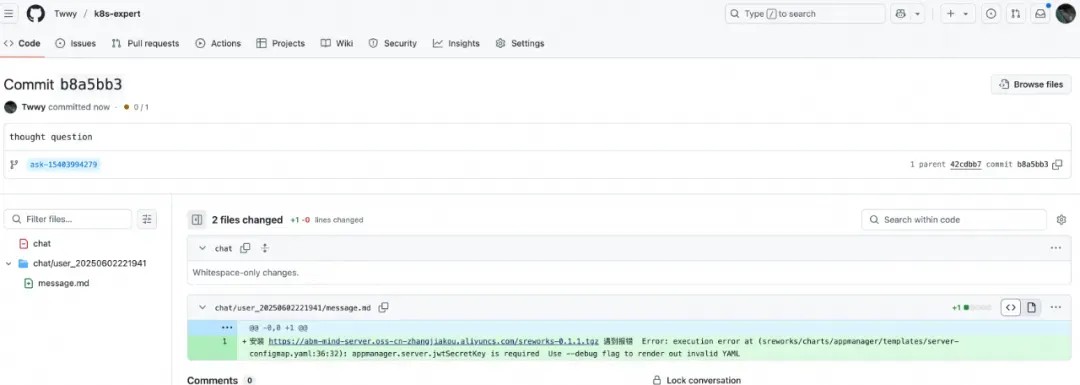Collapse the chat file diff
The width and height of the screenshot is (1080, 385).
coord(202,249)
